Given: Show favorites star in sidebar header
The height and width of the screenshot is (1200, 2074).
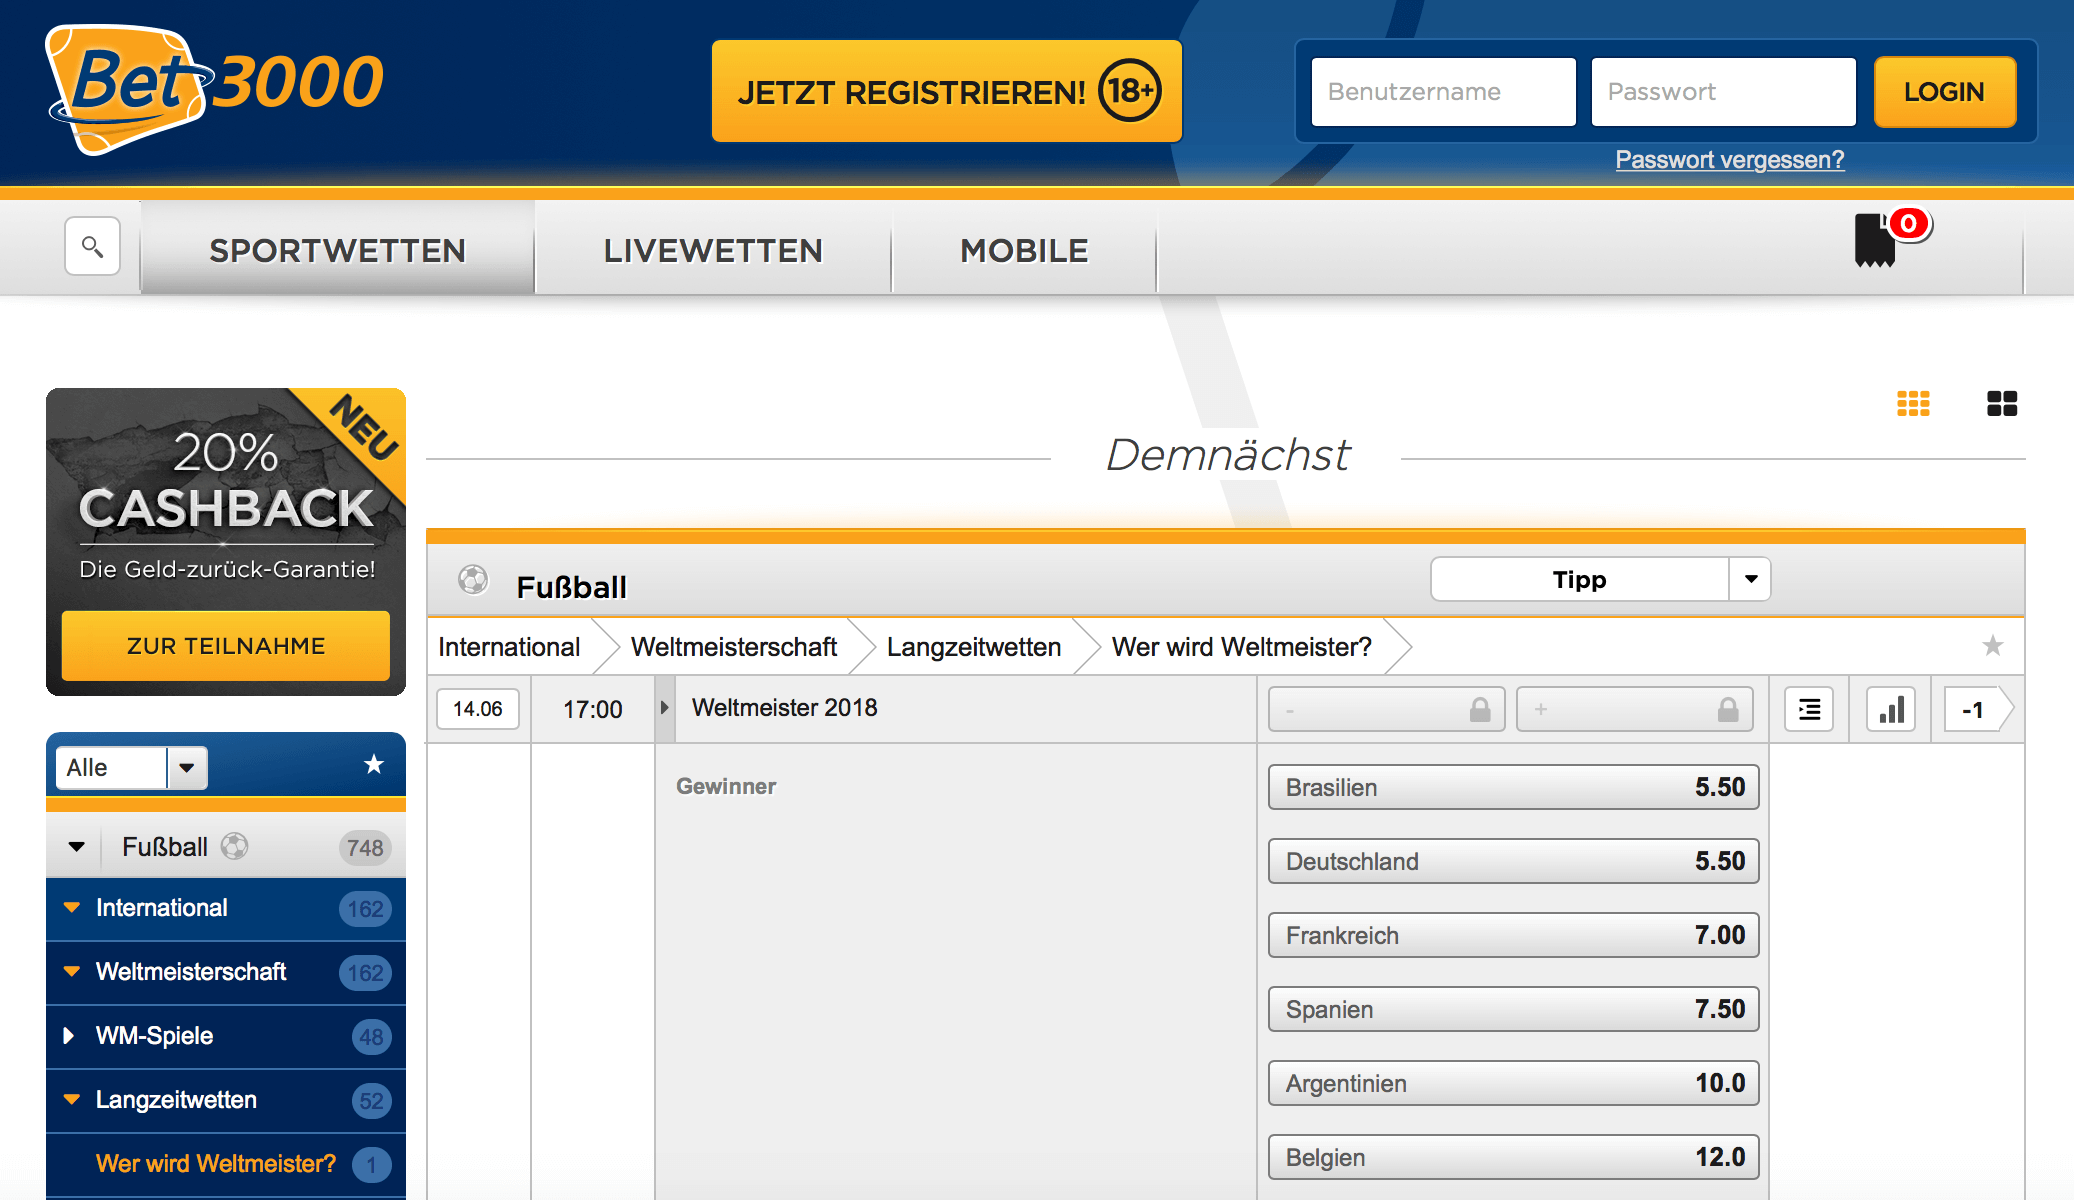Looking at the screenshot, I should (x=374, y=765).
